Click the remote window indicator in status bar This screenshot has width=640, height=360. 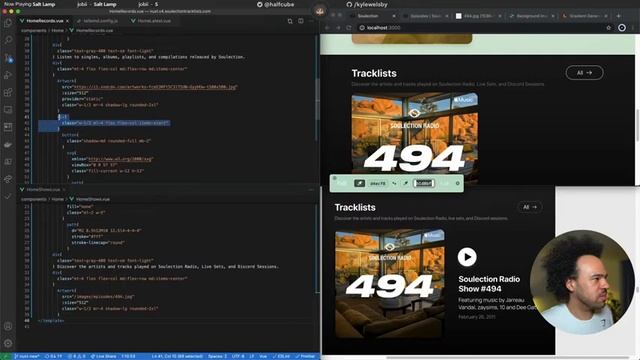click(x=5, y=356)
